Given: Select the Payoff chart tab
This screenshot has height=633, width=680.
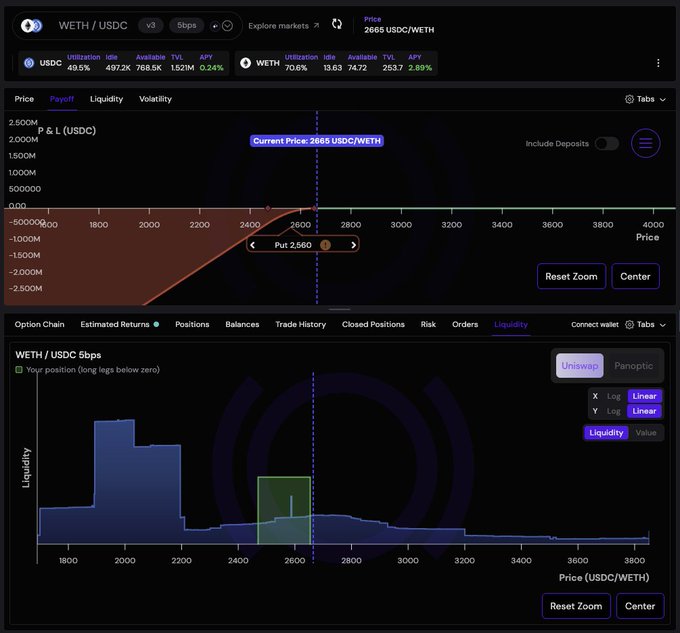Looking at the screenshot, I should click(62, 99).
